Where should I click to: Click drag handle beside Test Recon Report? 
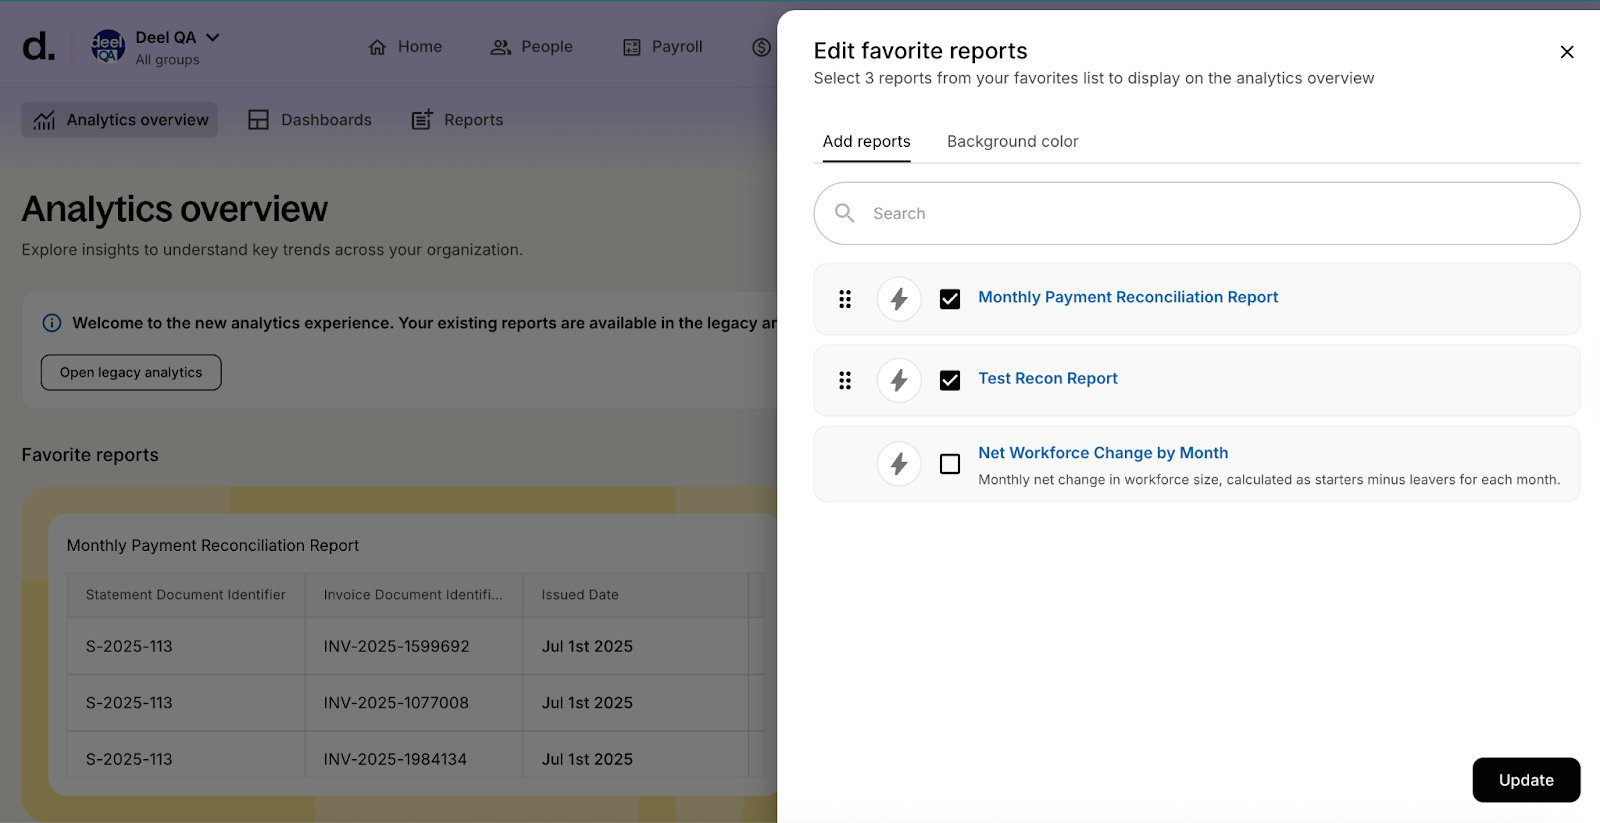pos(845,380)
